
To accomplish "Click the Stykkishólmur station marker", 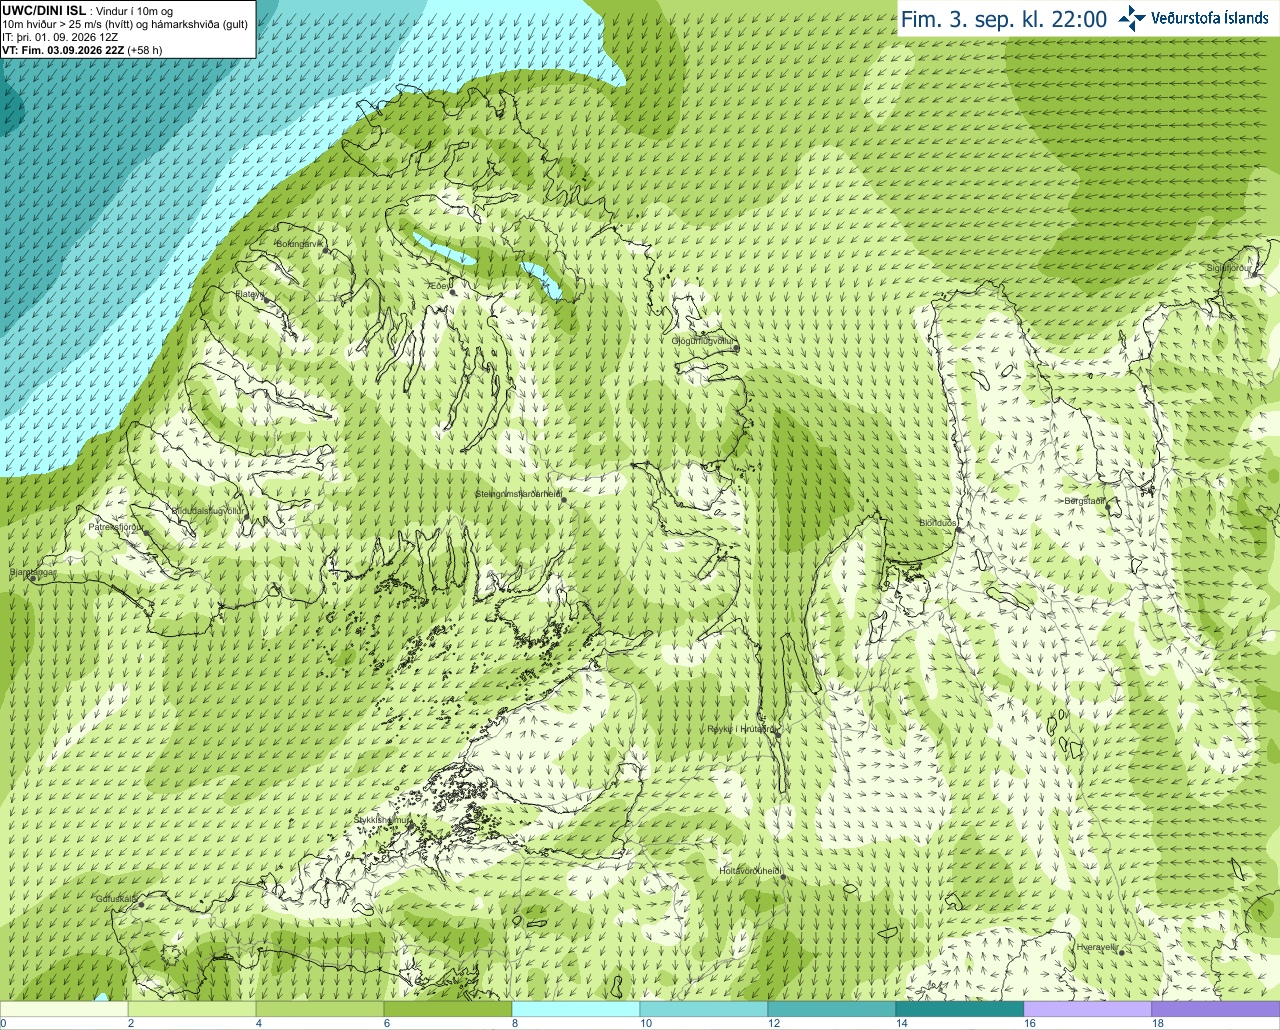I will click(409, 828).
